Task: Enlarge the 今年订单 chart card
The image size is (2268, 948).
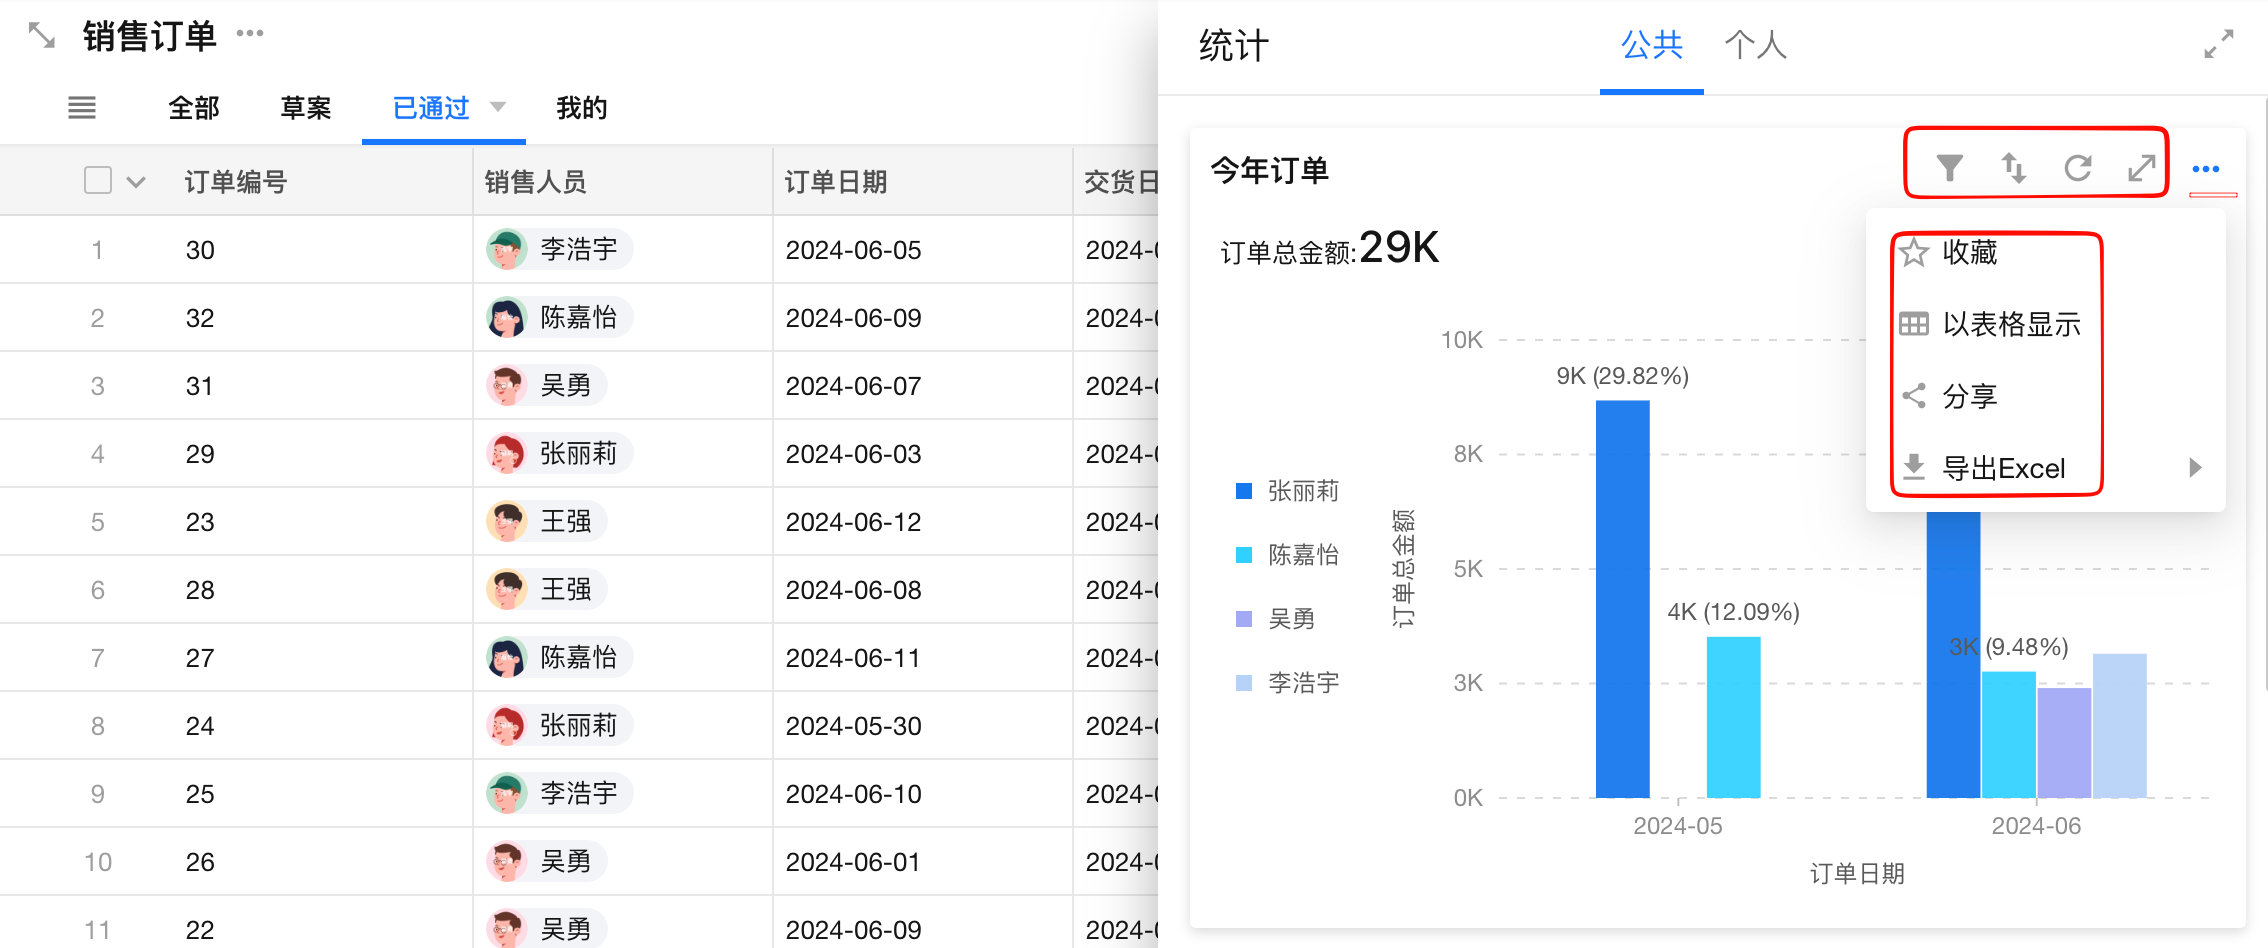Action: coord(2141,168)
